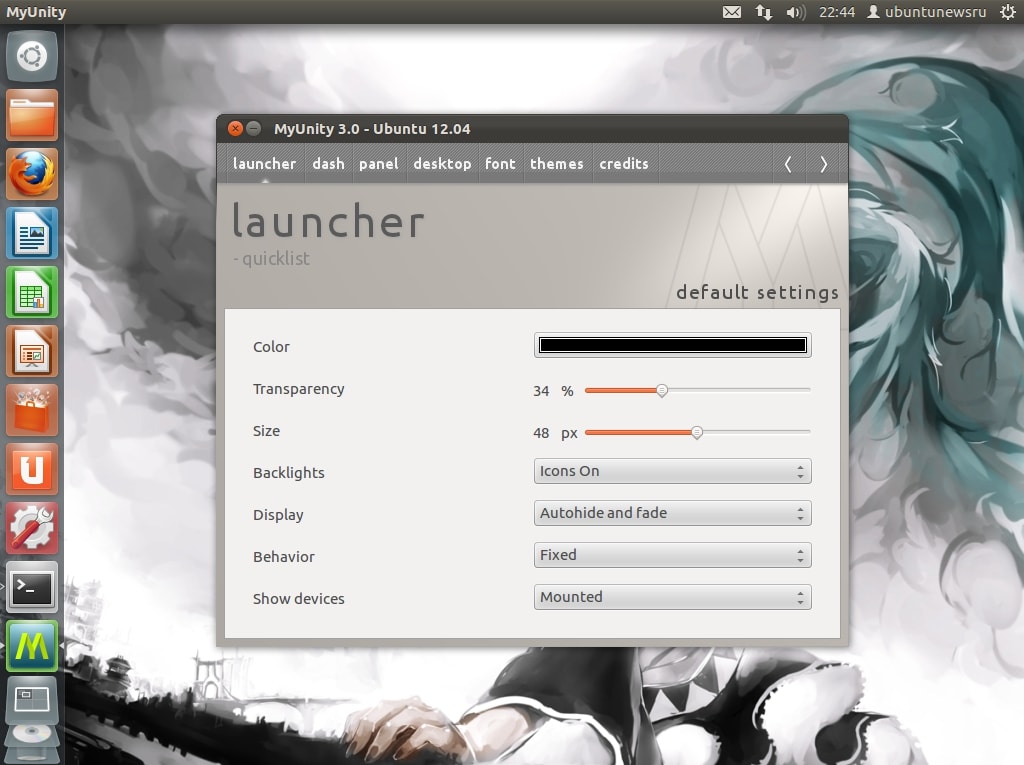Open the Display dropdown set to Autohide and fade
This screenshot has width=1024, height=765.
[x=673, y=513]
